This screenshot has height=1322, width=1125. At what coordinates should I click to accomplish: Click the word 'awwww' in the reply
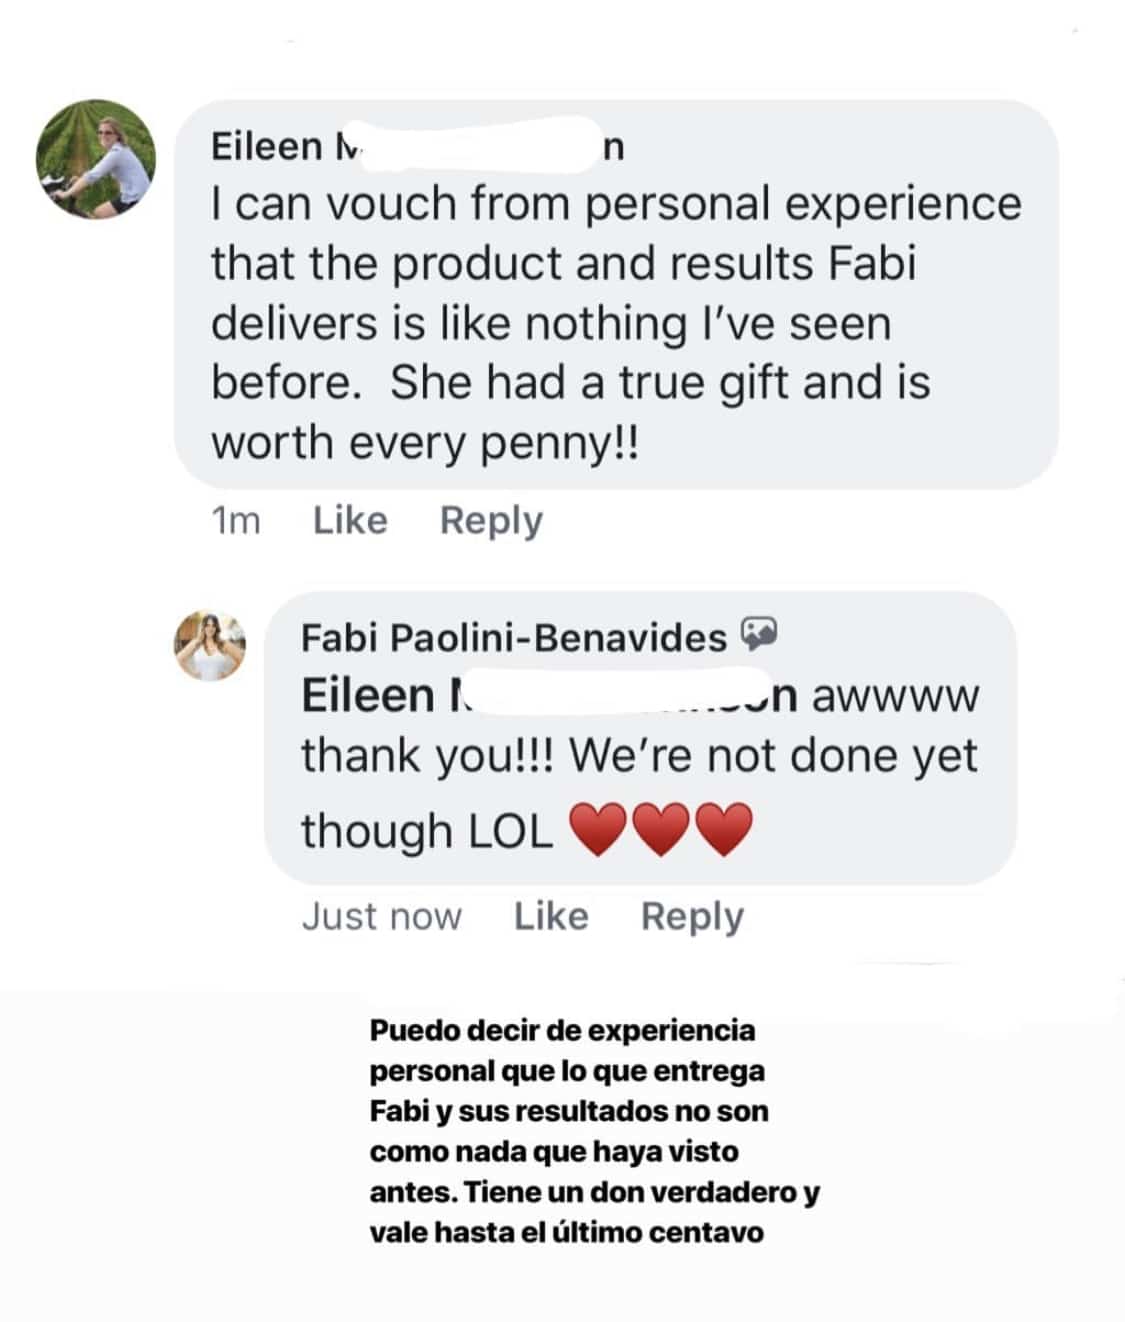895,696
